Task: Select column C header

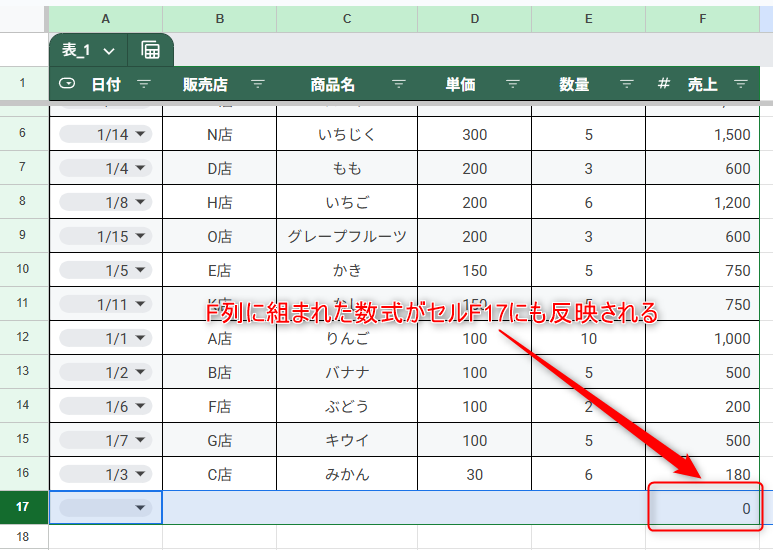Action: [x=346, y=18]
